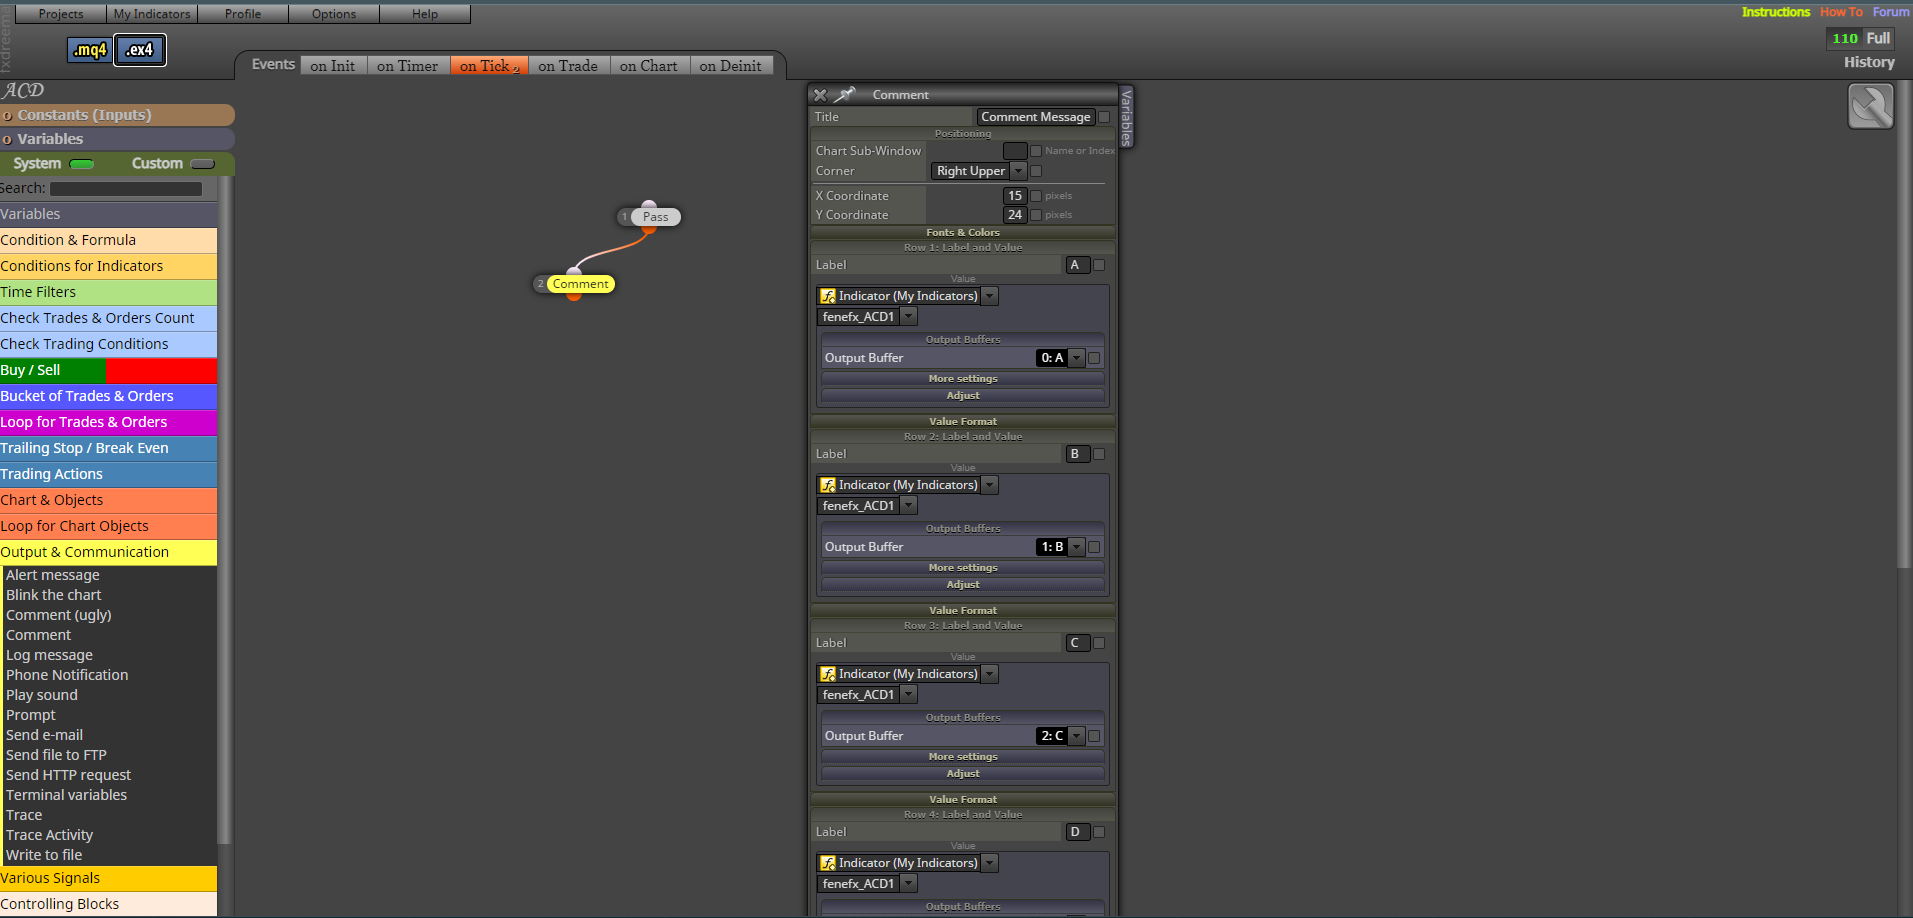Image resolution: width=1913 pixels, height=918 pixels.
Task: Open the Profile menu
Action: [243, 14]
